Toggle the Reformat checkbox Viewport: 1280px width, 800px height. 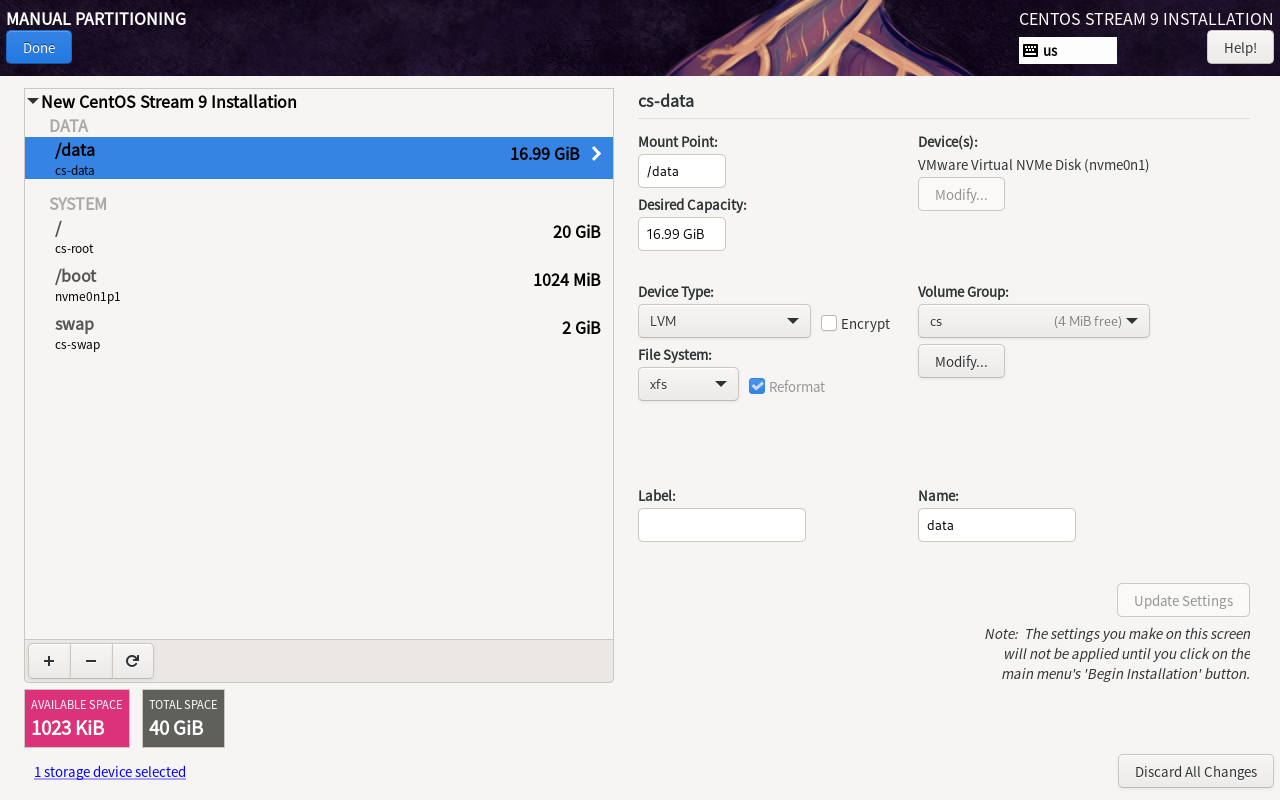point(757,386)
